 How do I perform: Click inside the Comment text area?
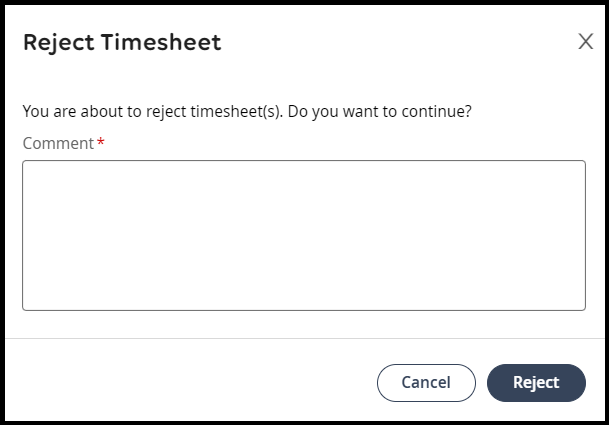click(x=304, y=235)
